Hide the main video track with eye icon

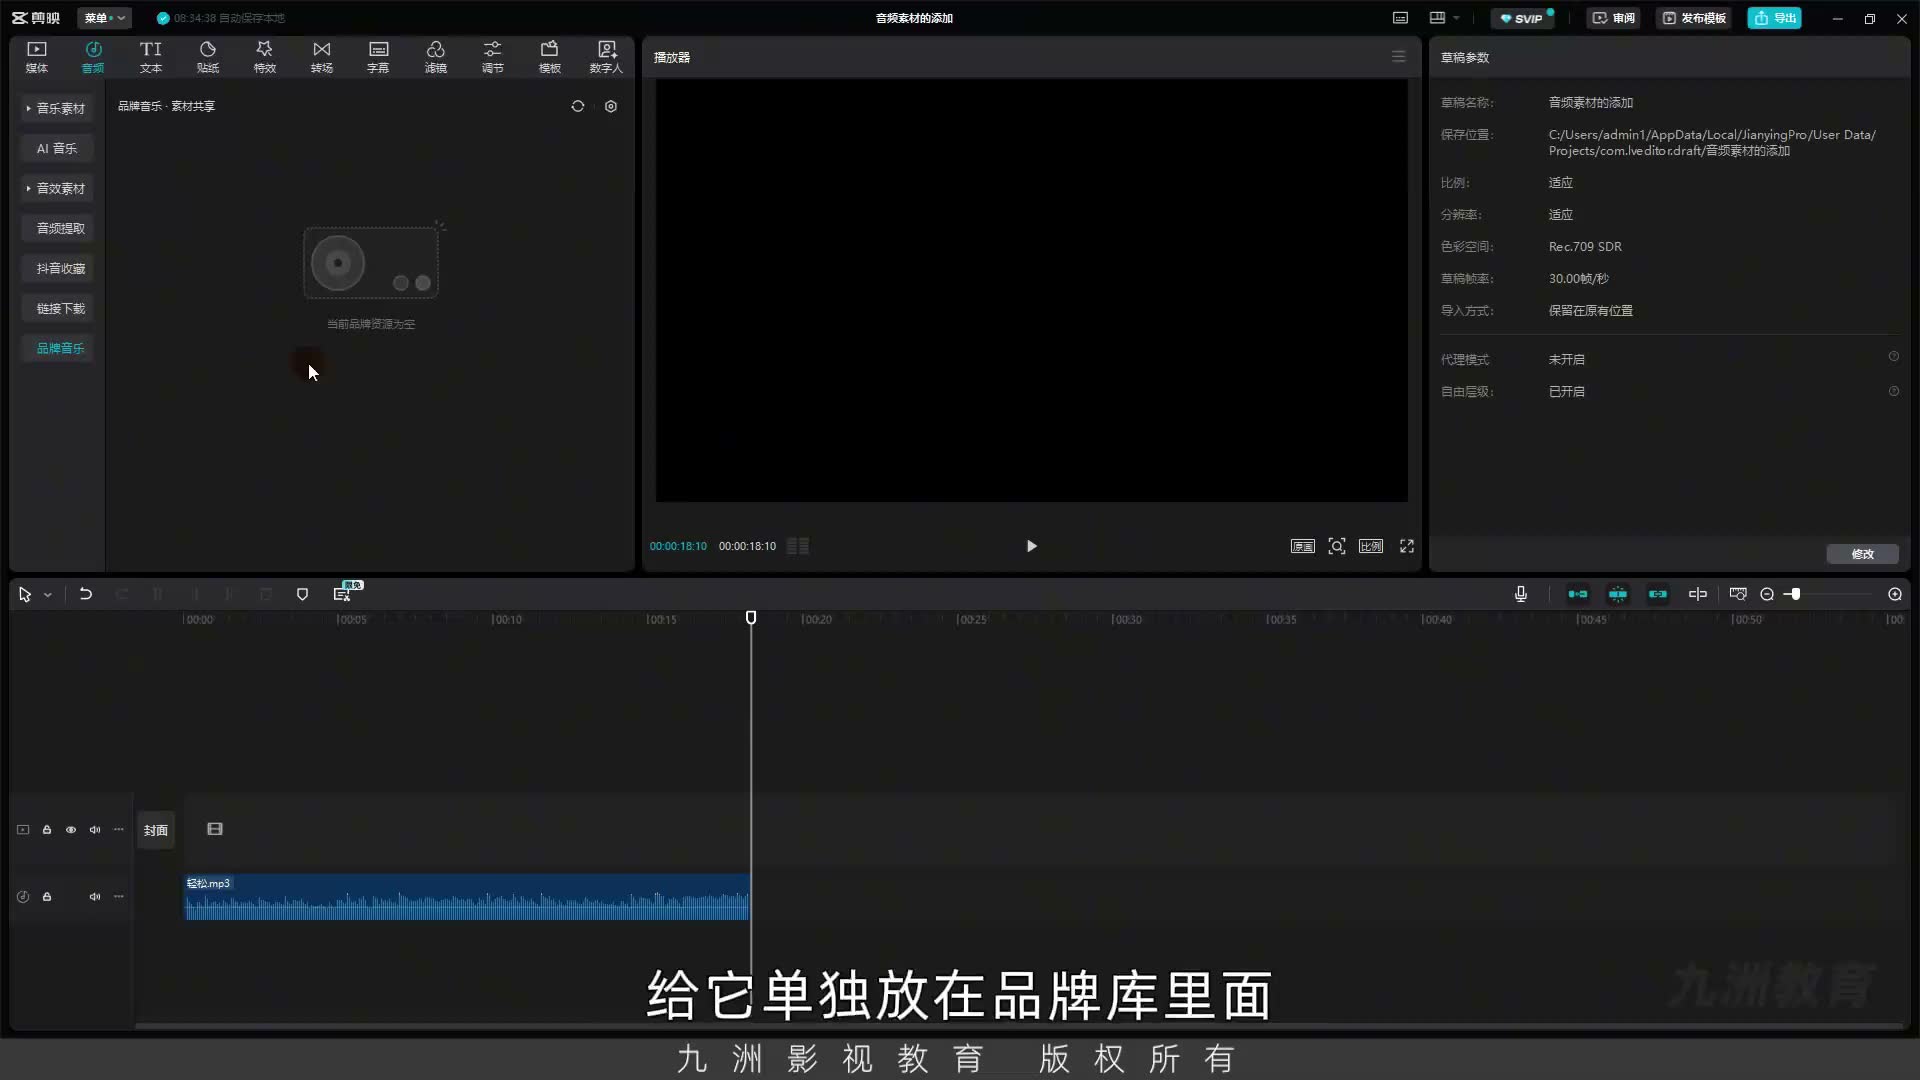coord(71,830)
